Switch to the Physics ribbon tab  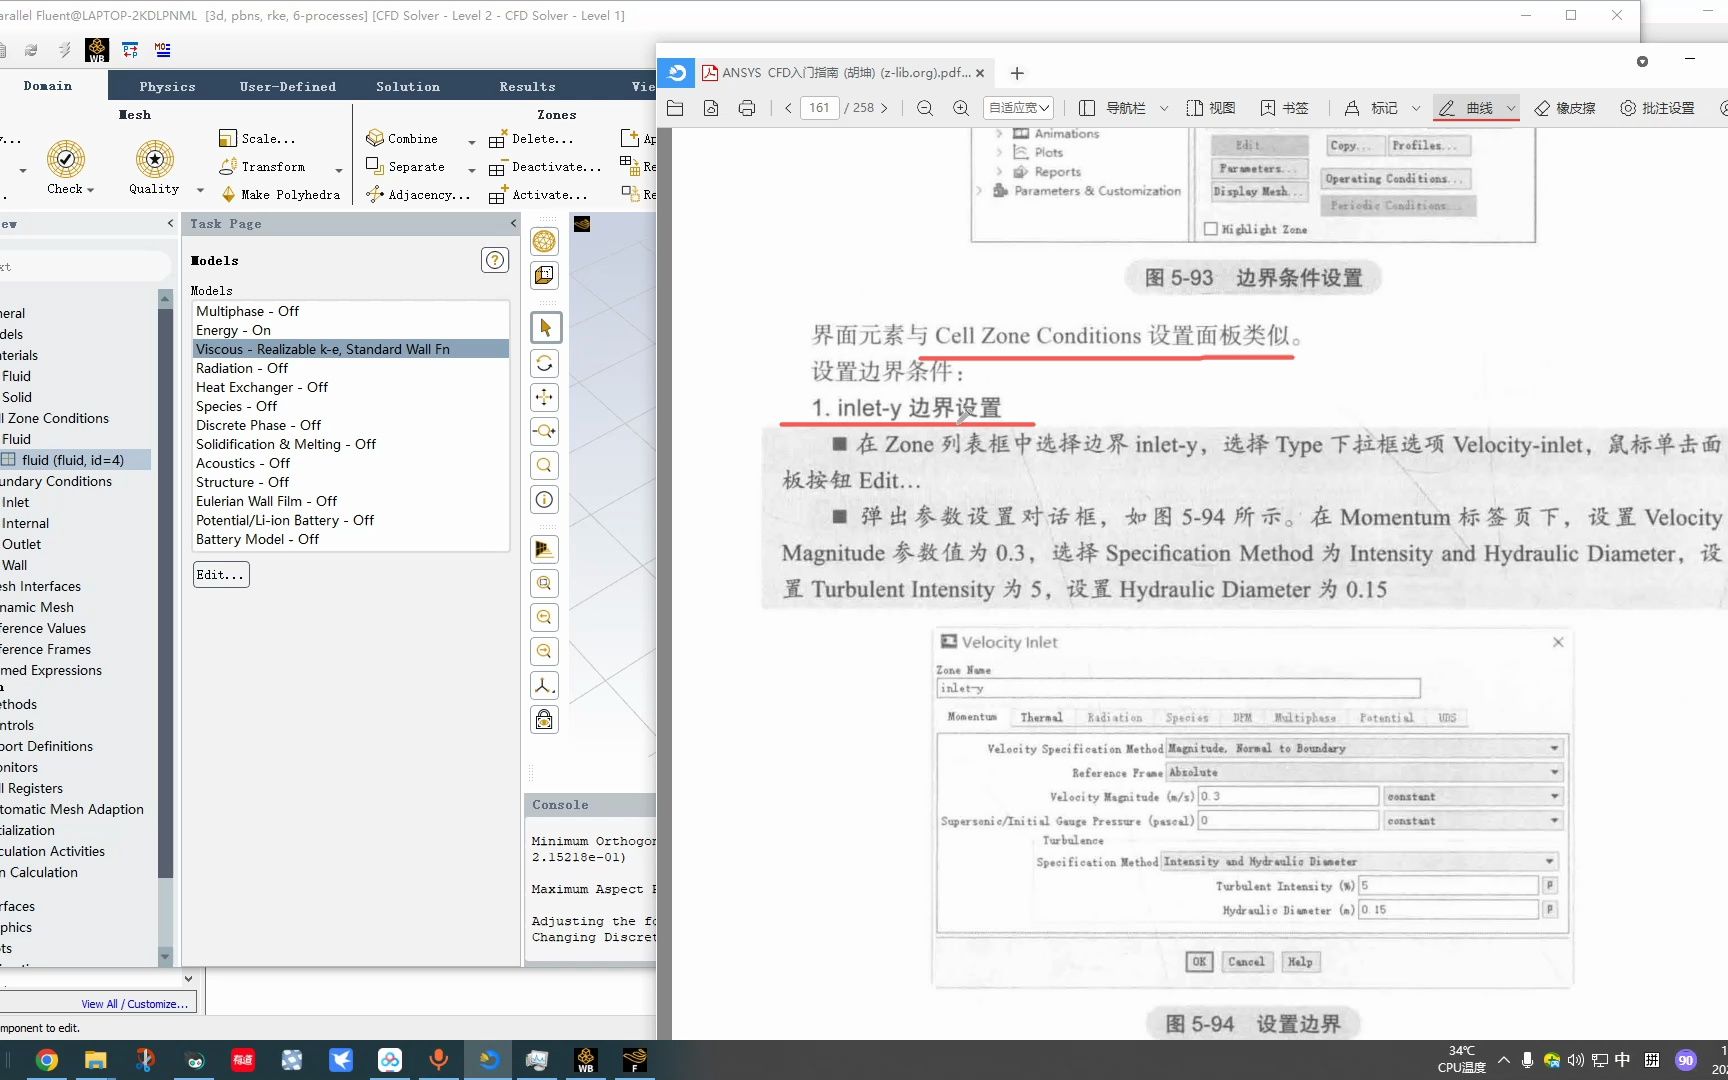[x=166, y=86]
